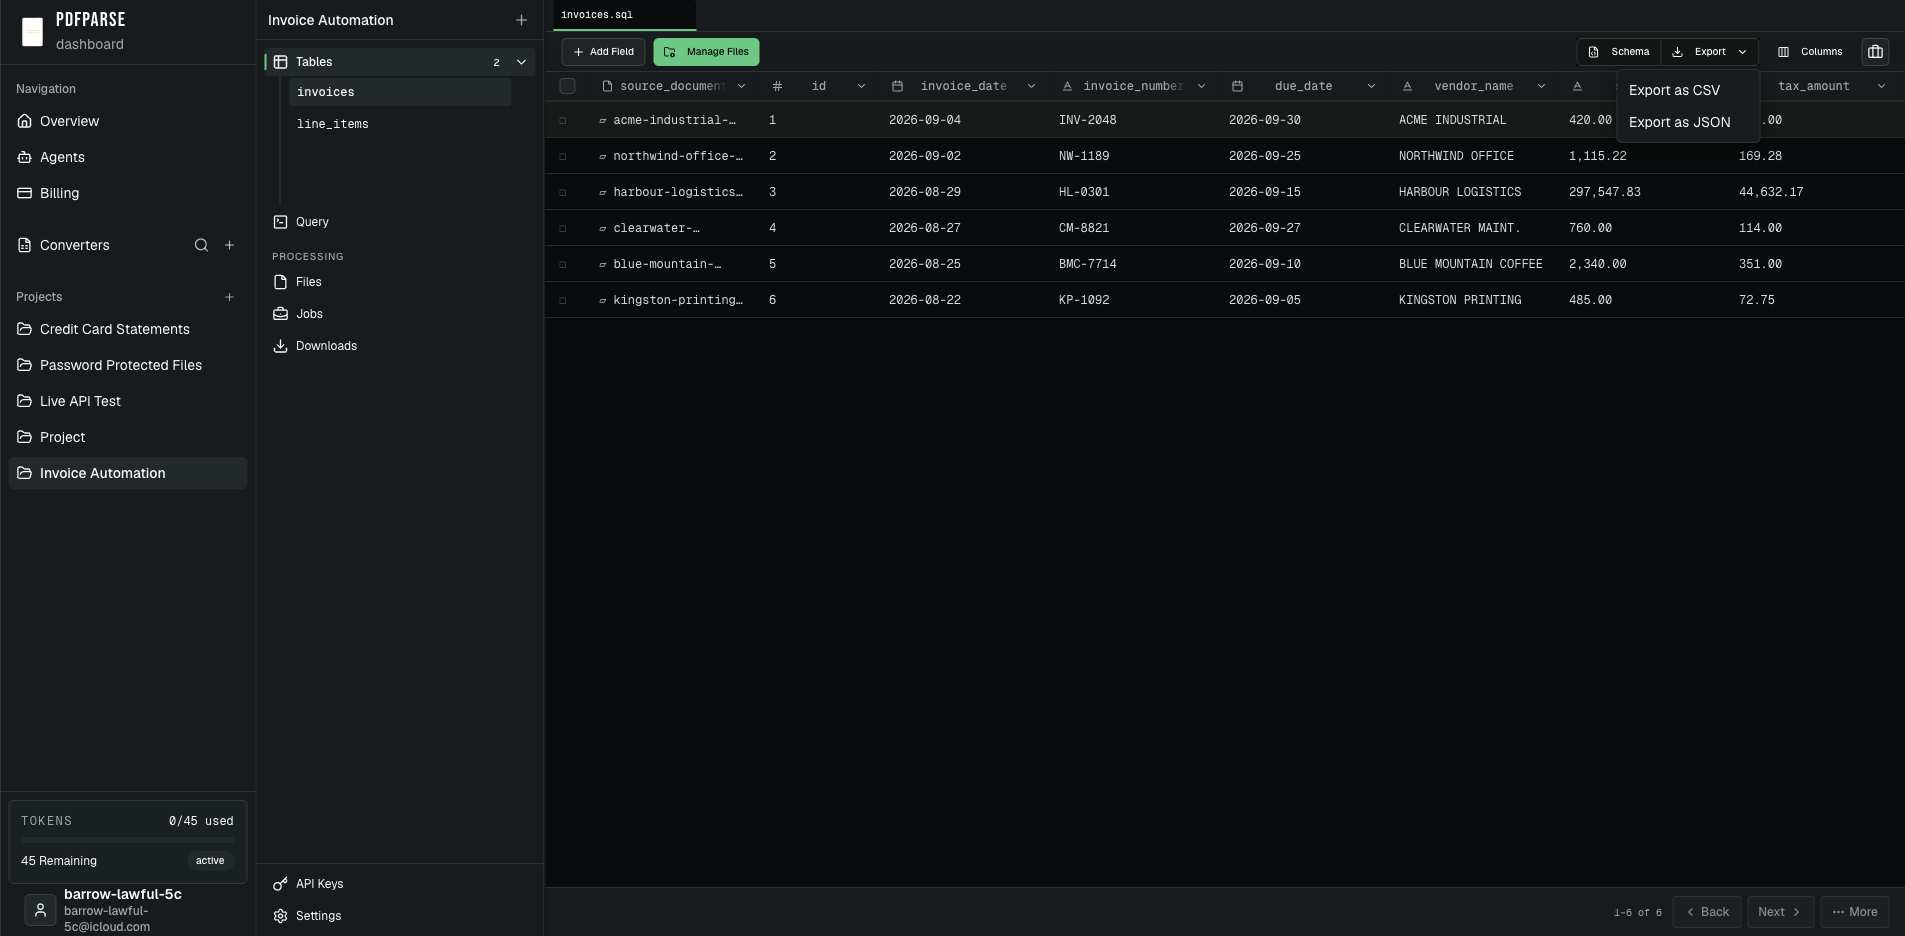This screenshot has height=936, width=1905.
Task: Click the plus icon beside Invoice Automation header
Action: click(x=521, y=20)
